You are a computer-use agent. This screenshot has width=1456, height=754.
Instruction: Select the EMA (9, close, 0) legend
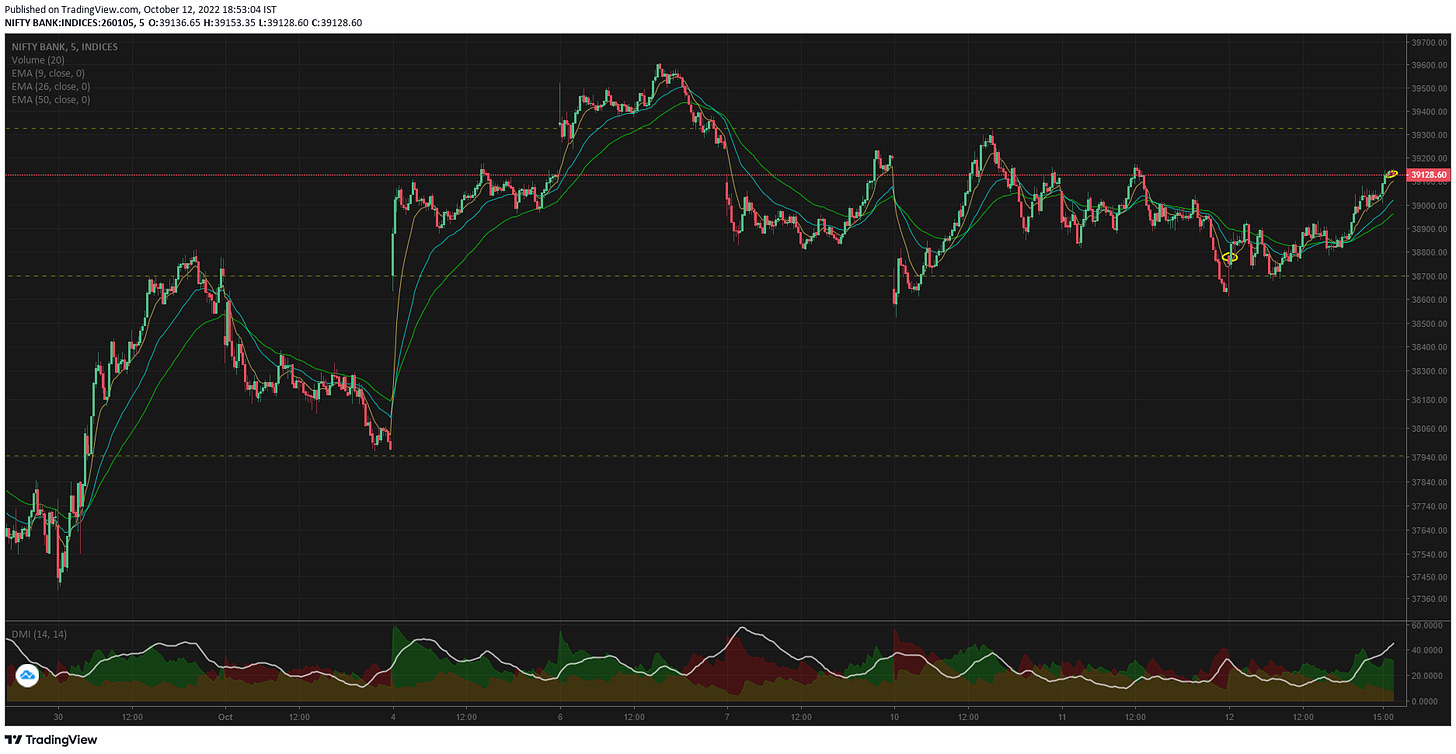(46, 73)
